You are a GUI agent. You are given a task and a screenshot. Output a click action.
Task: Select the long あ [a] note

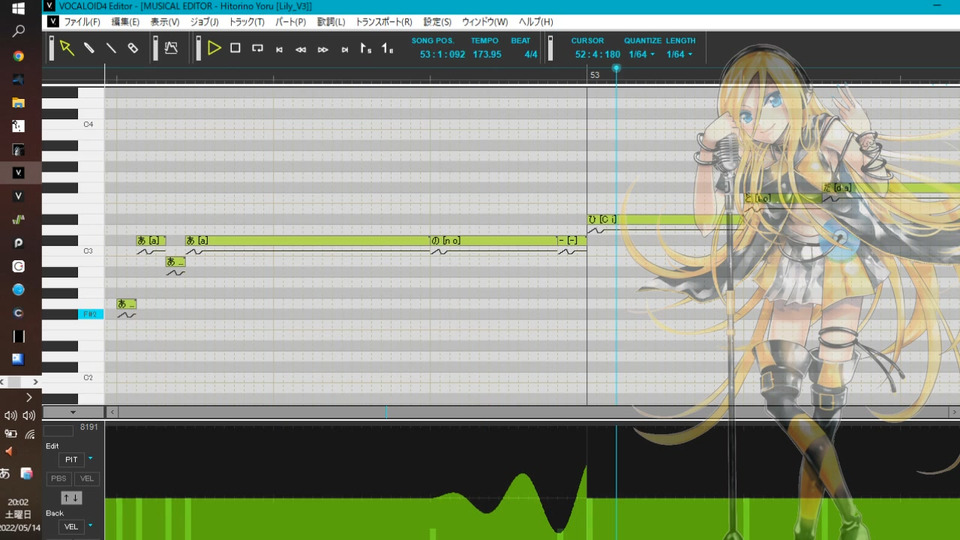click(307, 241)
